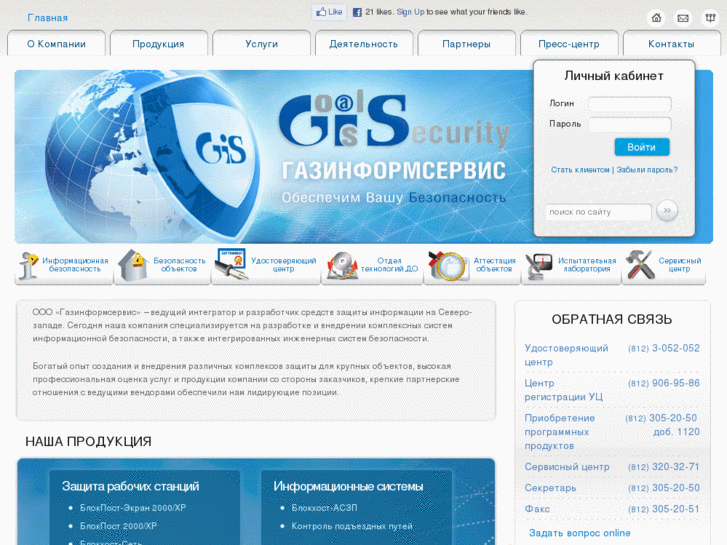727x545 pixels.
Task: Click the Стать клиентом link
Action: pyautogui.click(x=580, y=170)
